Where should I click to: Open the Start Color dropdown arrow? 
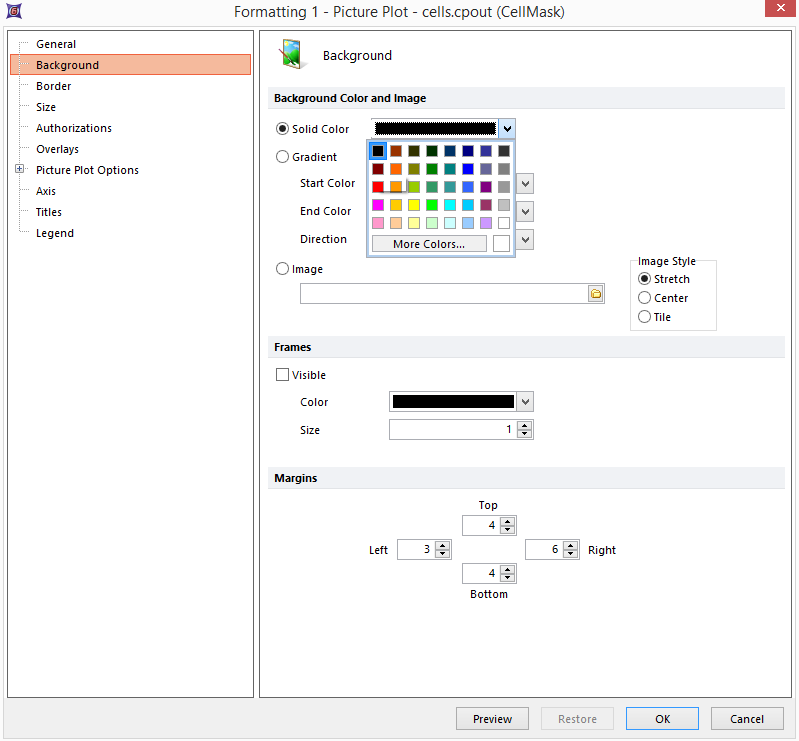coord(525,183)
